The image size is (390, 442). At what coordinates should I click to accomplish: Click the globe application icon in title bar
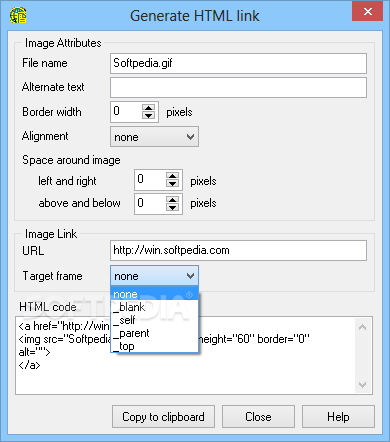[x=18, y=15]
